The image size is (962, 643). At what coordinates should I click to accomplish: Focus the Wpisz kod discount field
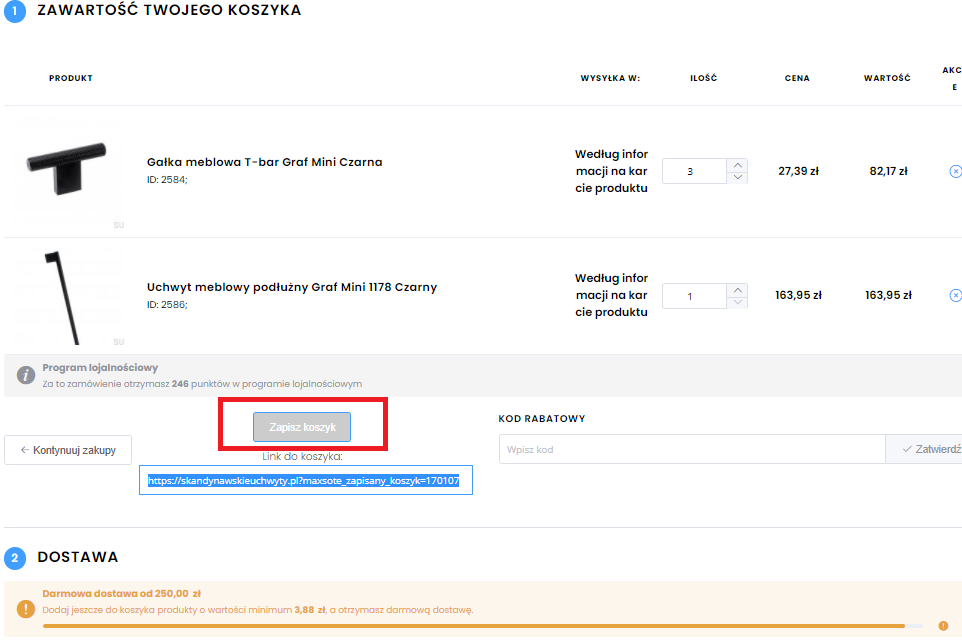coord(692,450)
